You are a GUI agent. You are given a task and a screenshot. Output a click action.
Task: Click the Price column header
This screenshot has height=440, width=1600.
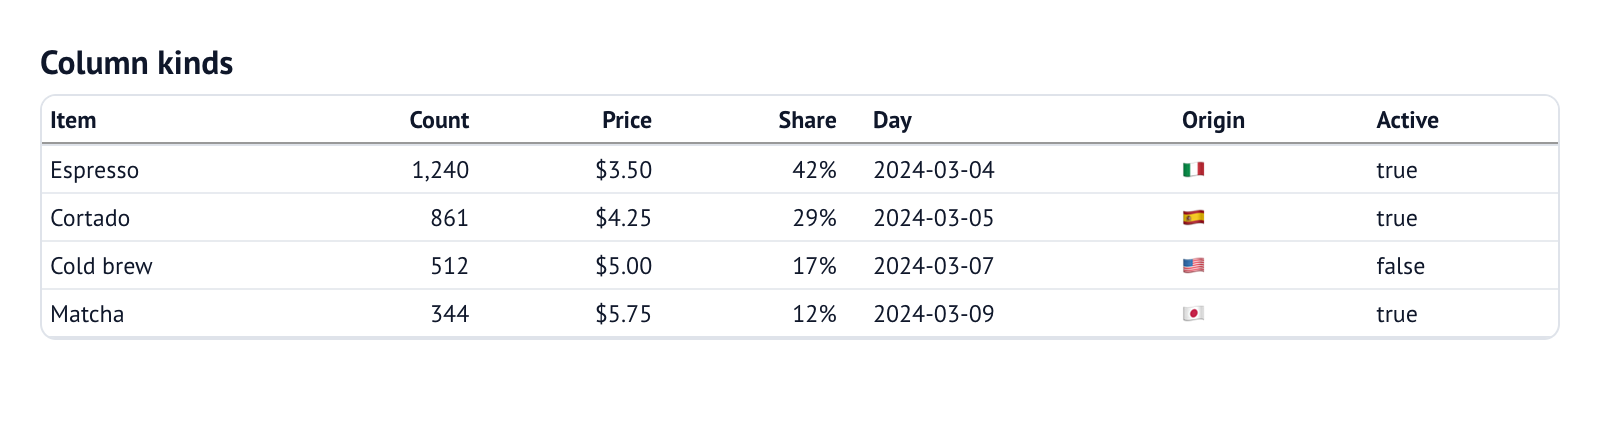click(627, 120)
